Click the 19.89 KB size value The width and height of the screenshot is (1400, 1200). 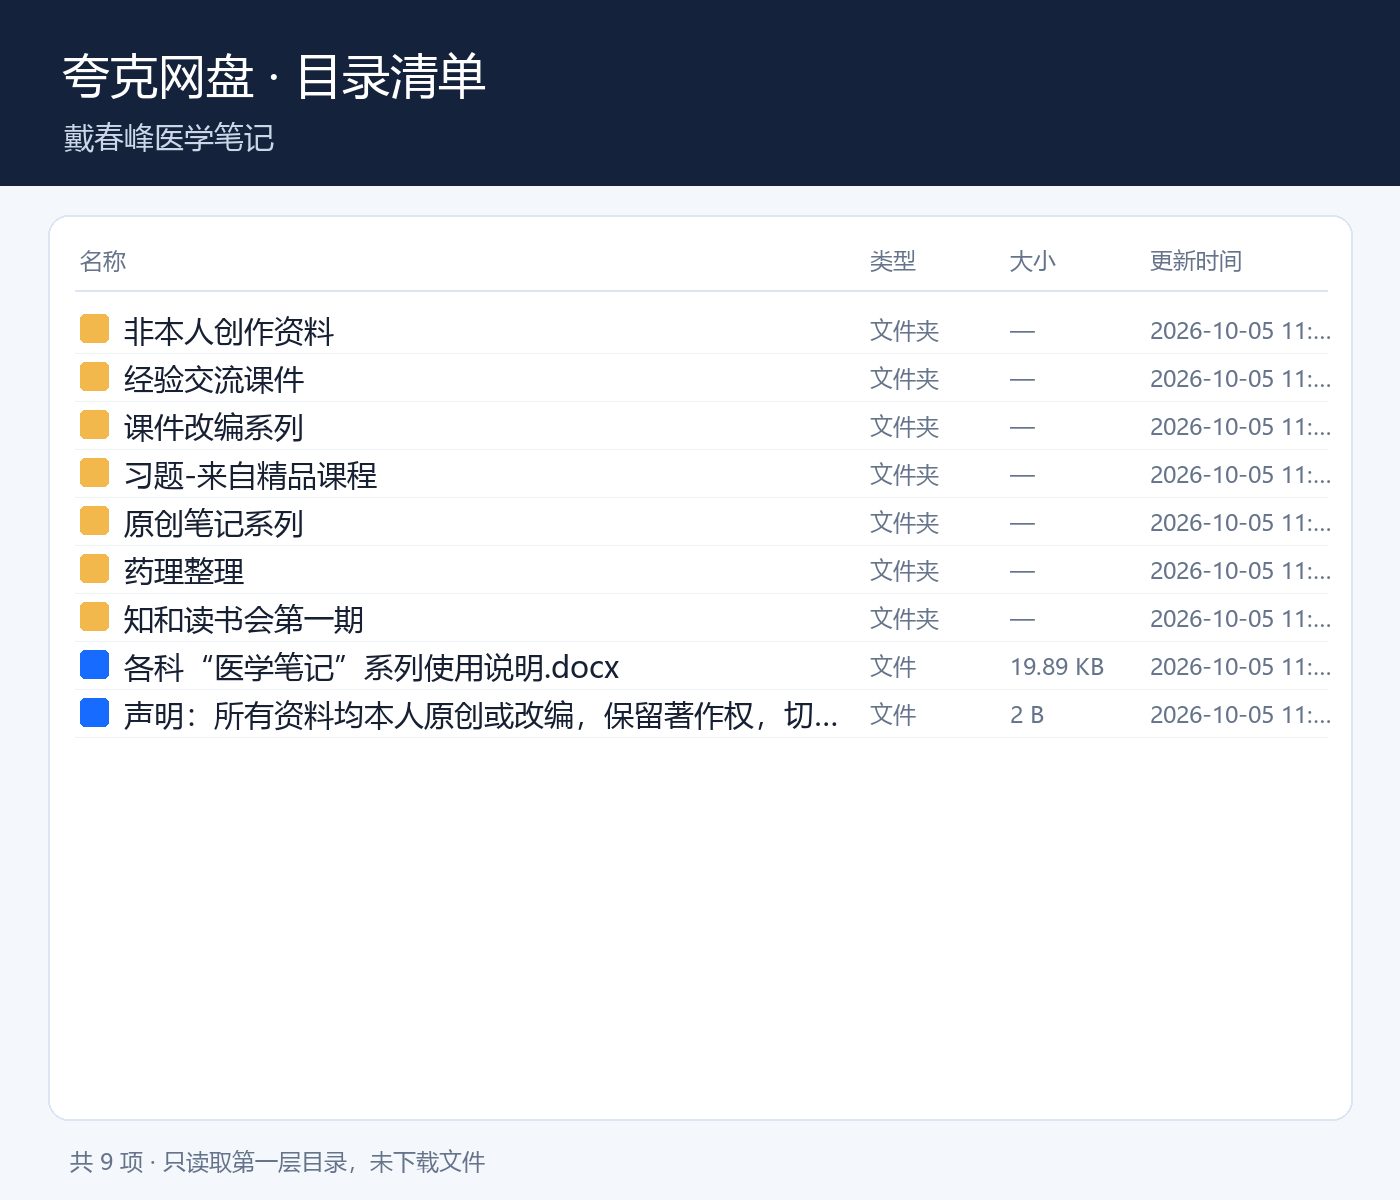tap(1057, 667)
